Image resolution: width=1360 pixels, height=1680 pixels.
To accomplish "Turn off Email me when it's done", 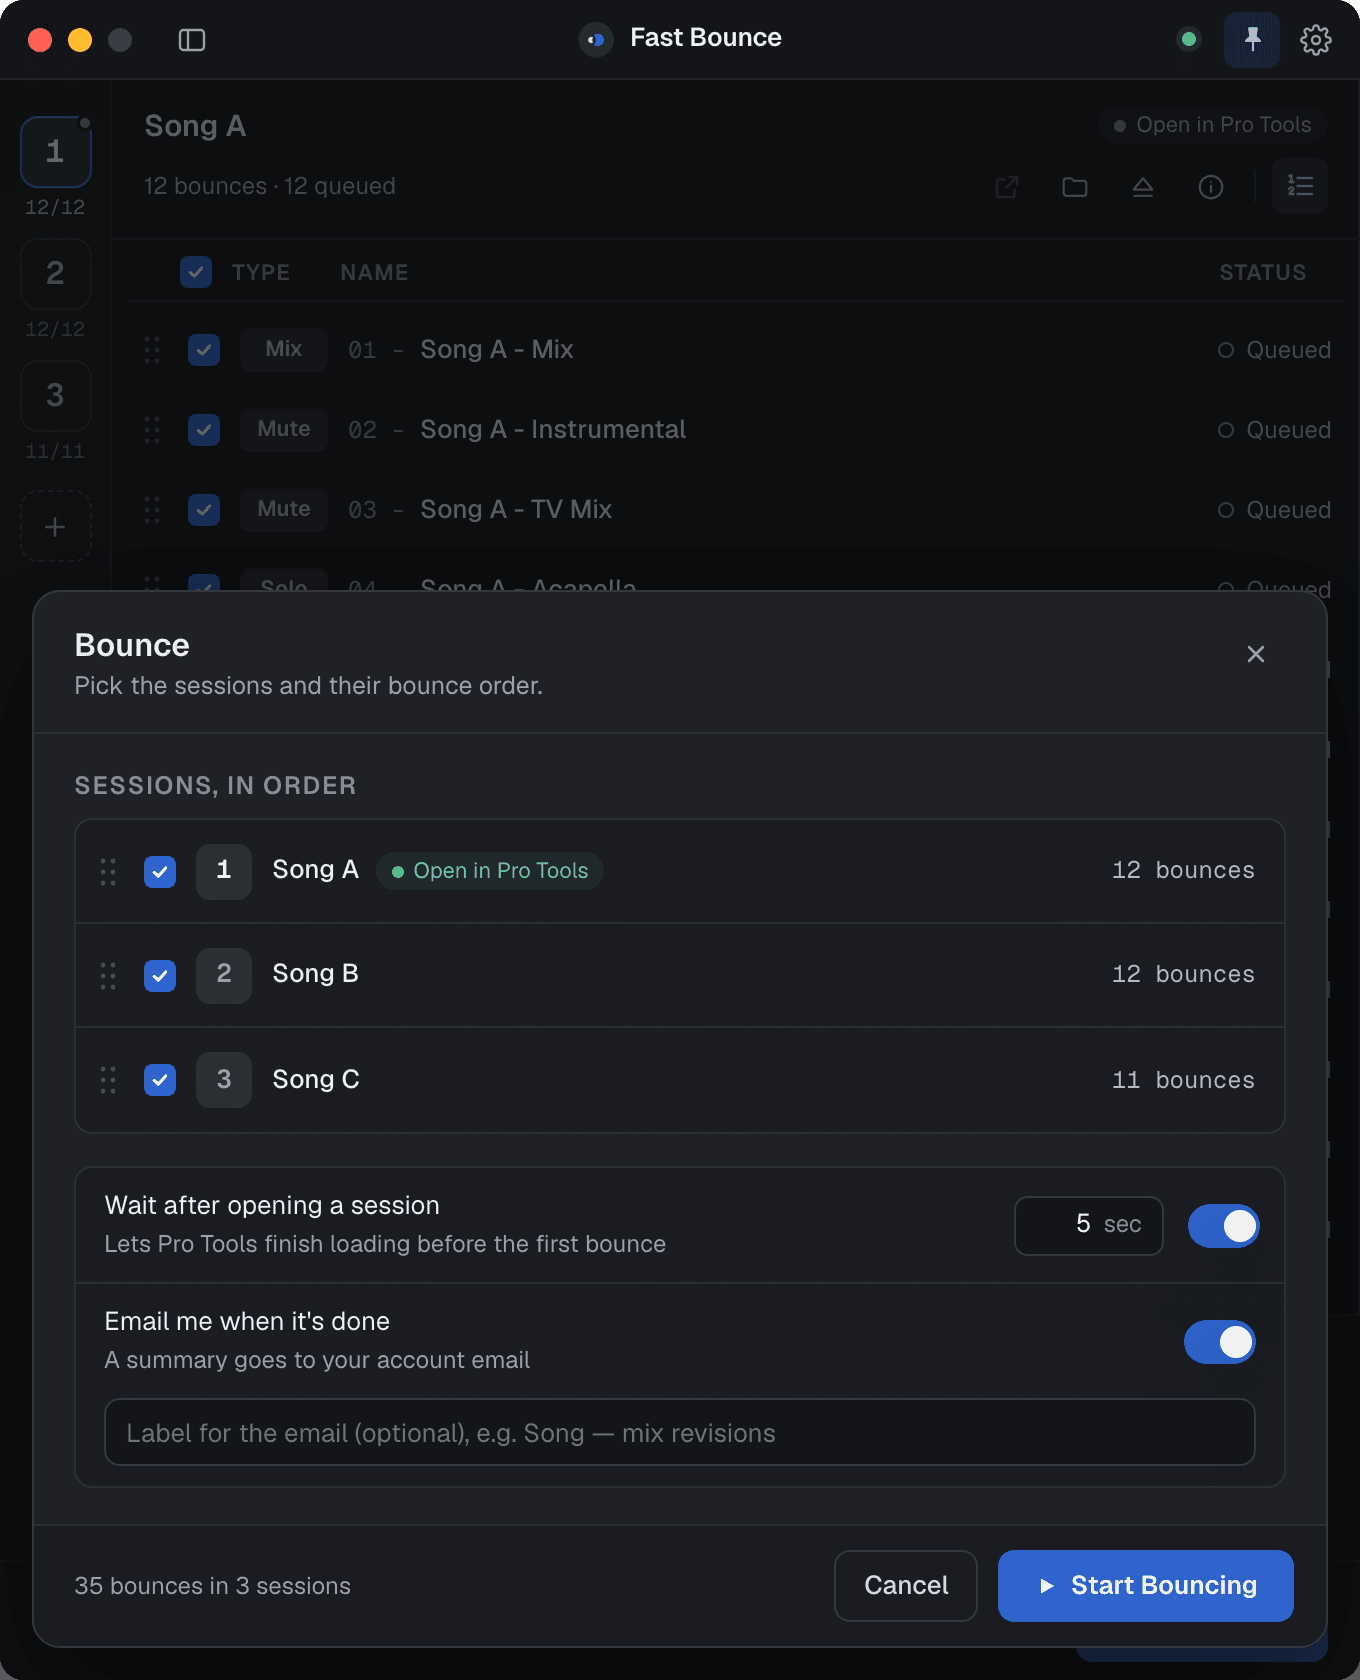I will (1220, 1342).
